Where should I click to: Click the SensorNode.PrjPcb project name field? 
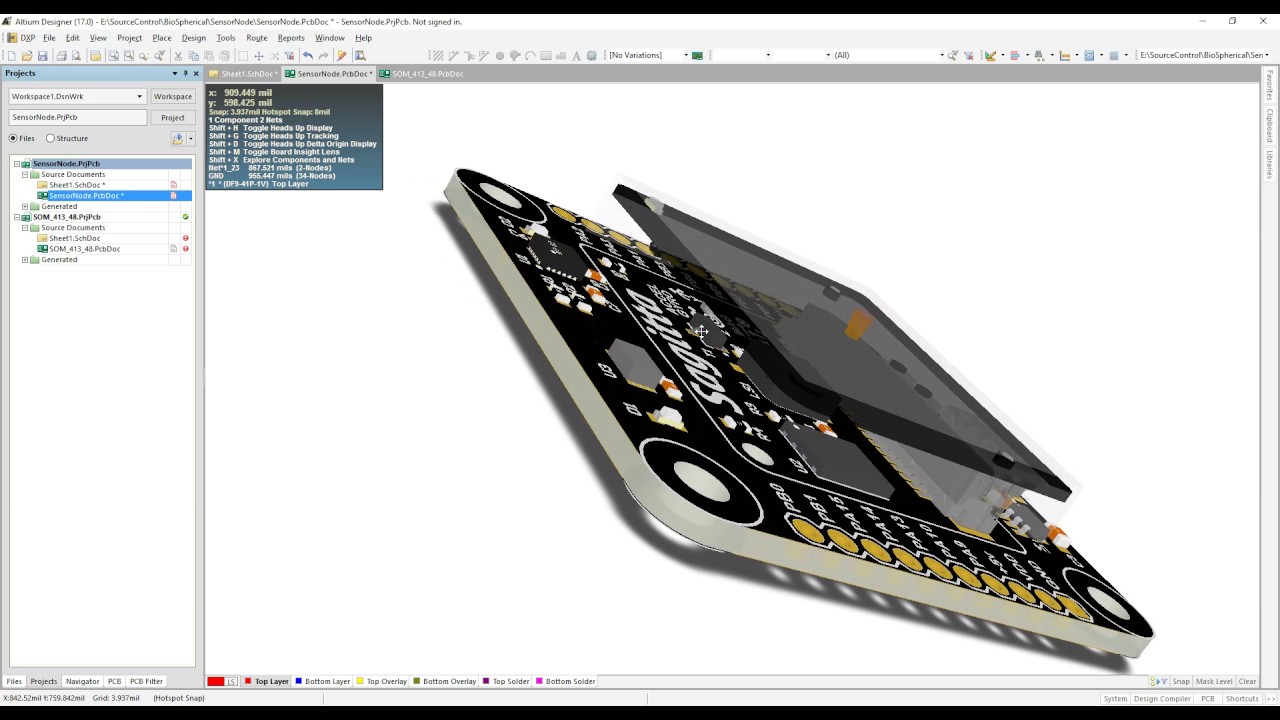(x=76, y=117)
